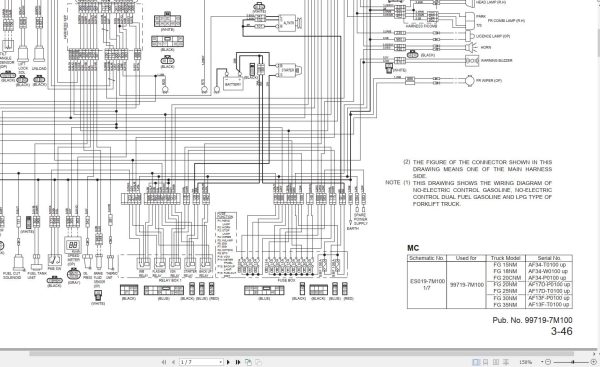Click the 'FG 15NM' truck model cell
Image resolution: width=600 pixels, height=367 pixels.
(x=505, y=264)
